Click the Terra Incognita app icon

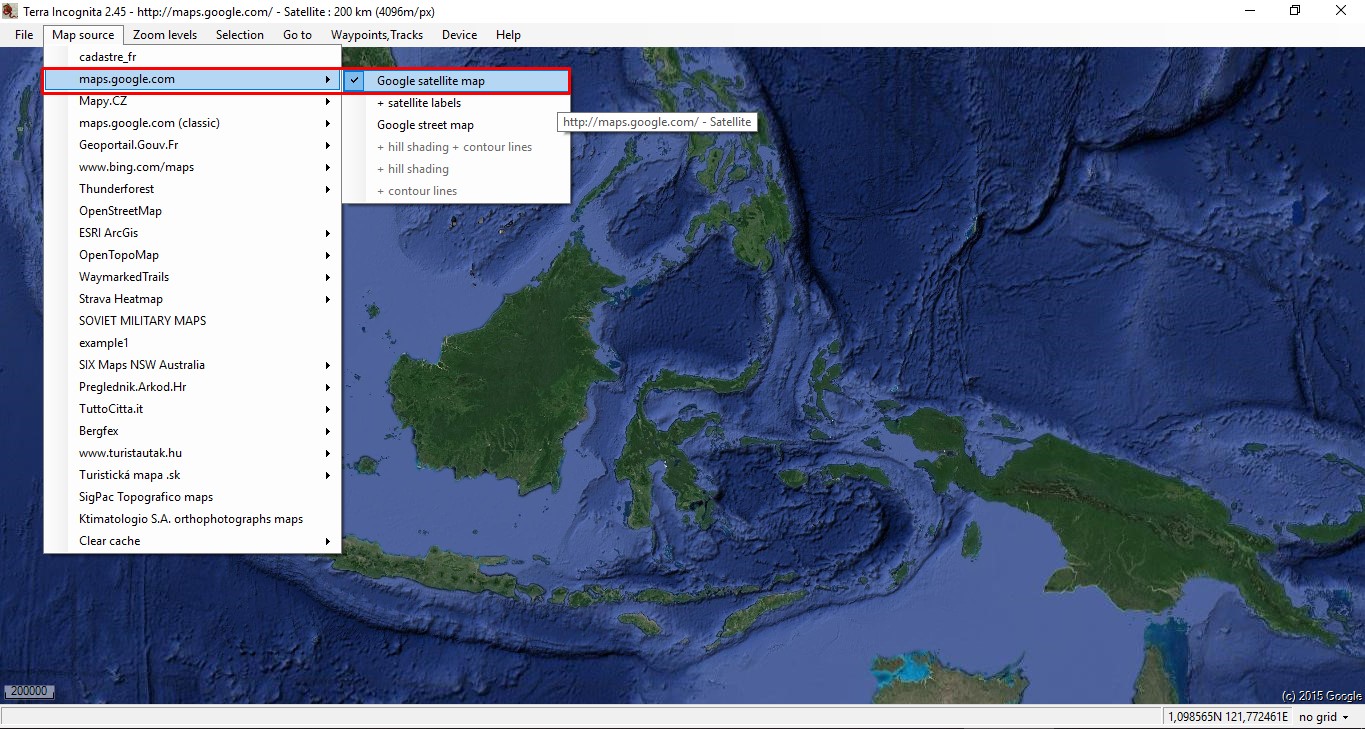coord(11,10)
